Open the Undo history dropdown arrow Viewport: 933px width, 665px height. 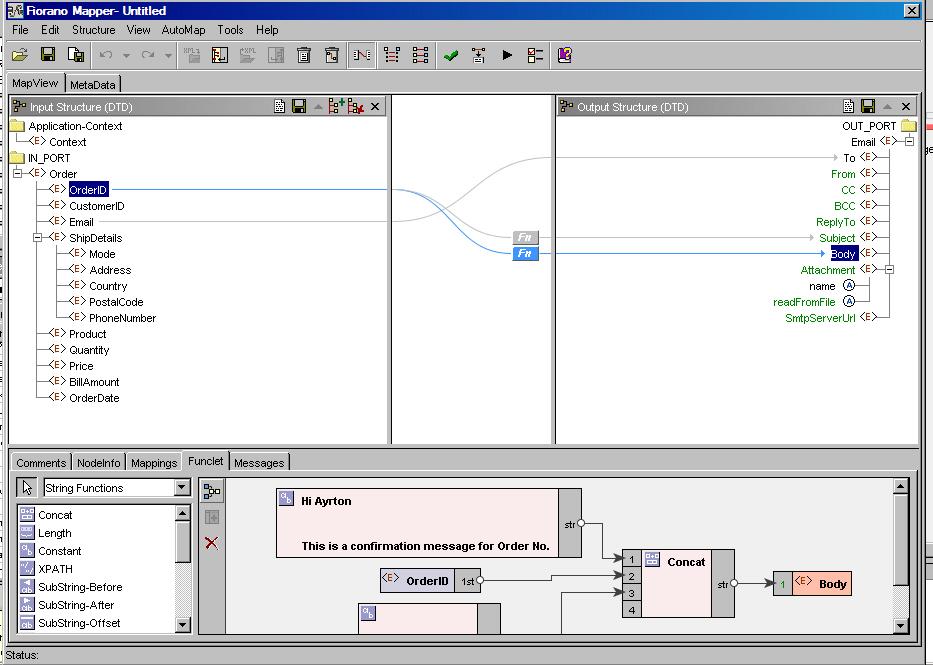(x=126, y=56)
